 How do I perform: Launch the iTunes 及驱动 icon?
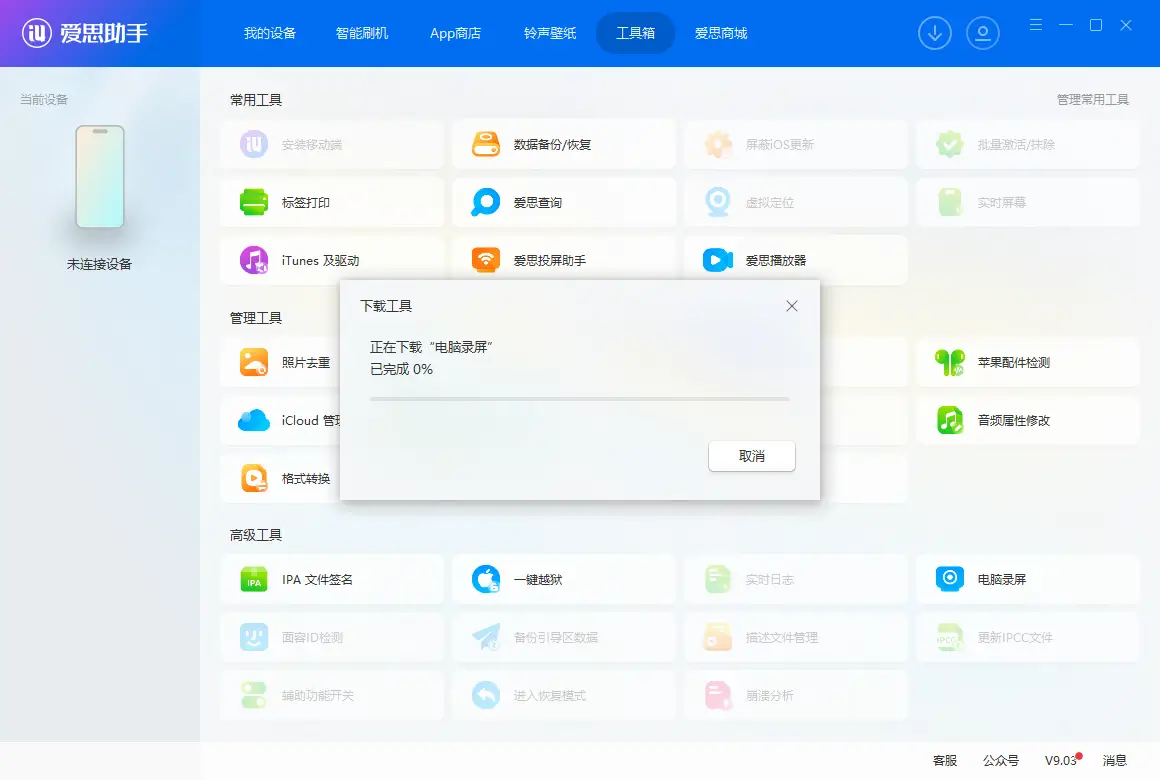coord(254,260)
